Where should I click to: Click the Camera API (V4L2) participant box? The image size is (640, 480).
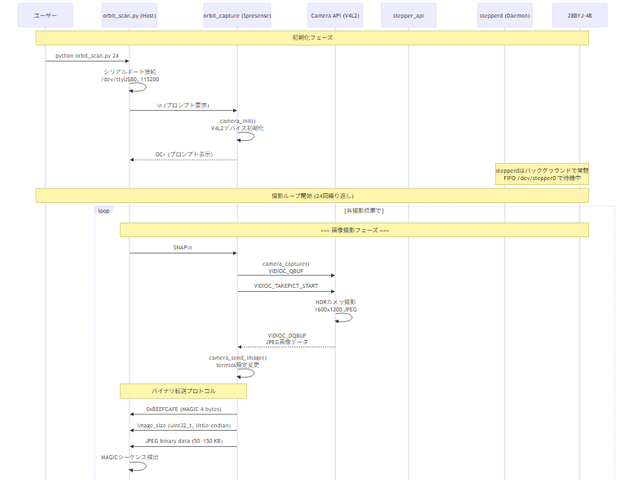(335, 16)
